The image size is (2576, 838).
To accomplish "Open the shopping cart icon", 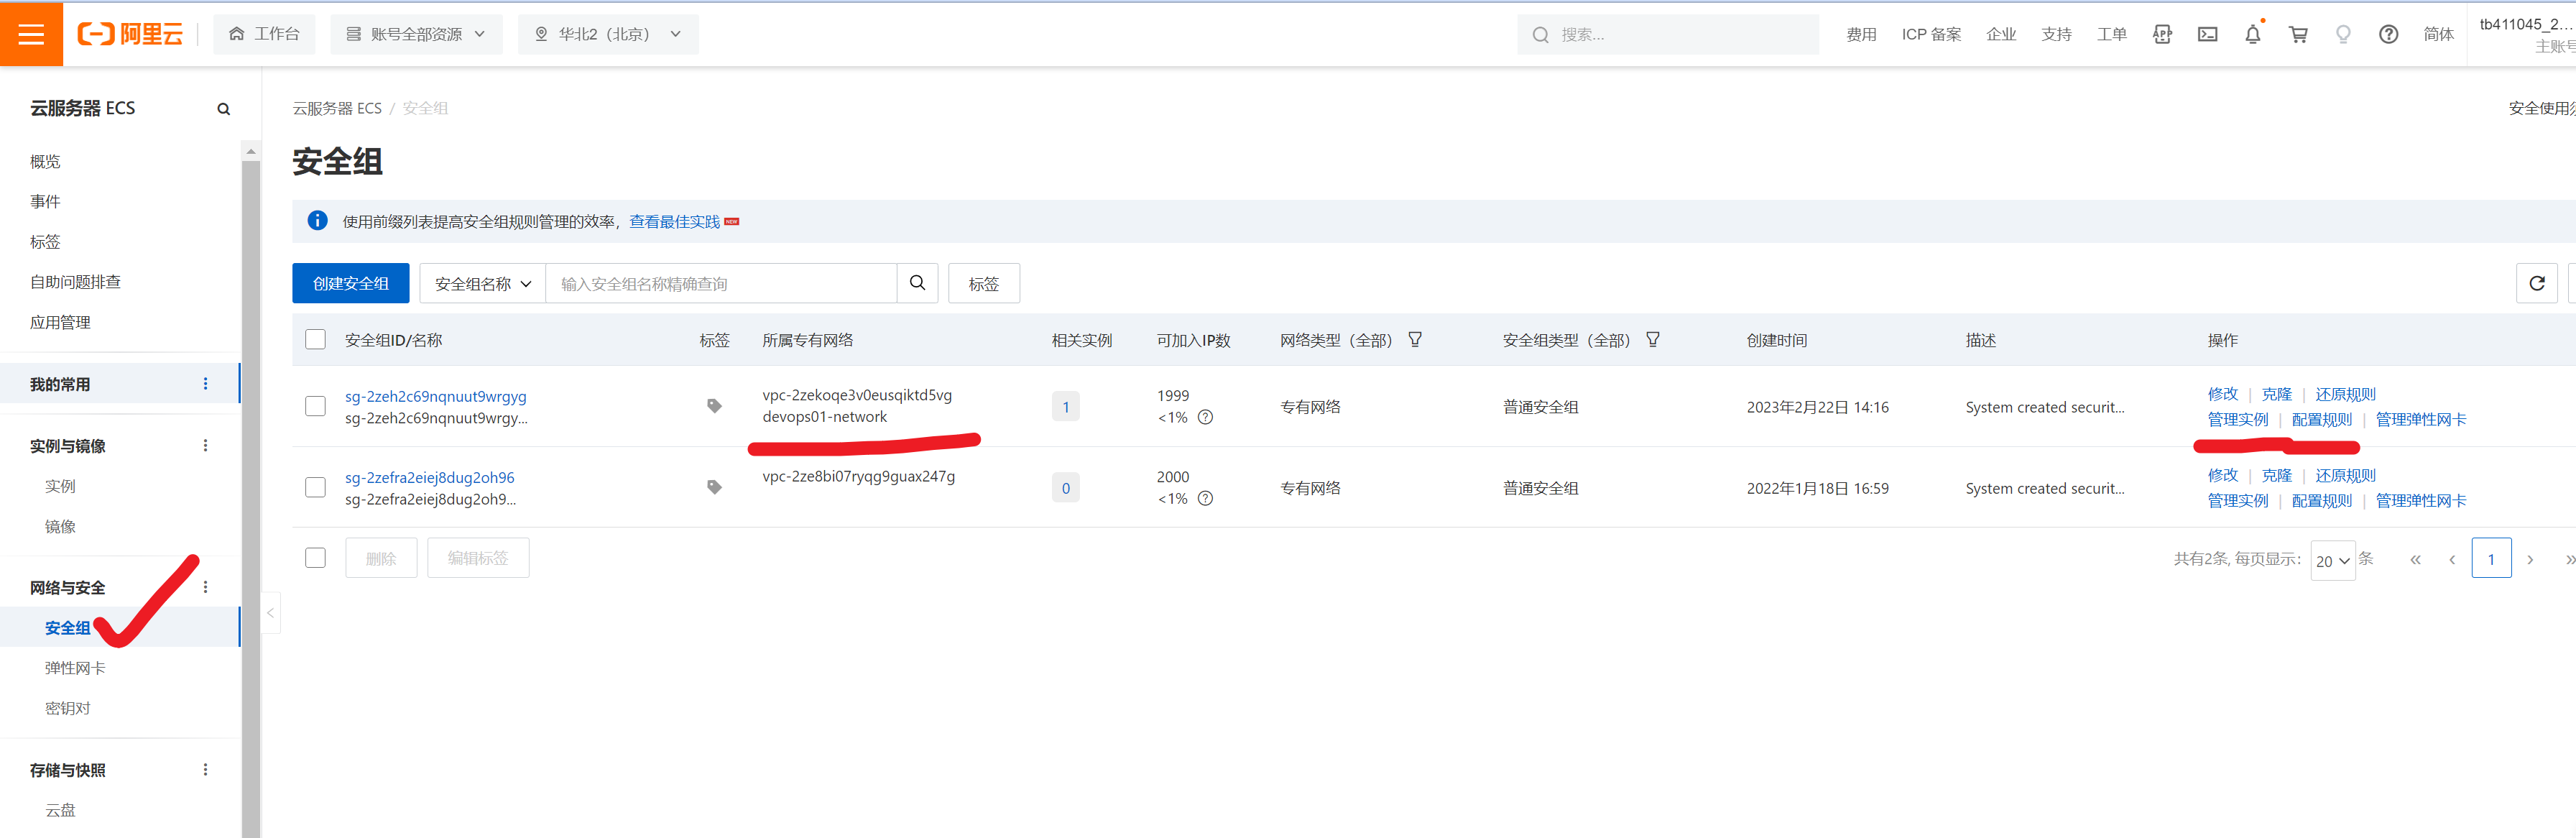I will tap(2298, 35).
